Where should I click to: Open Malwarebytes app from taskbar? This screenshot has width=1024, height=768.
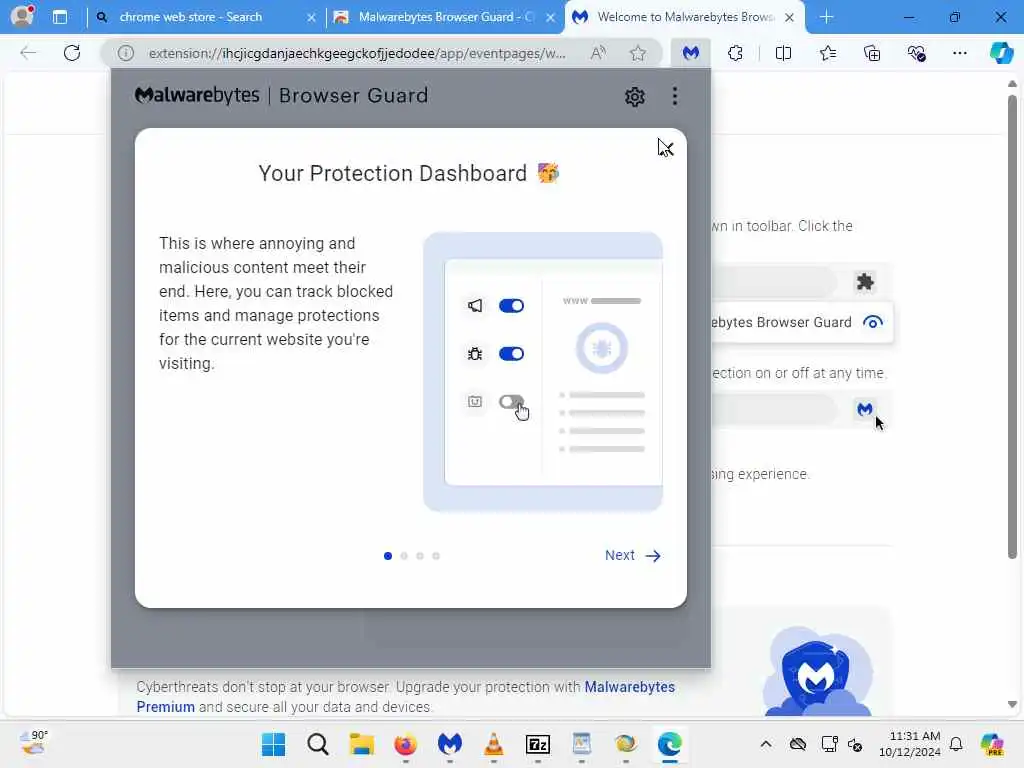(449, 744)
